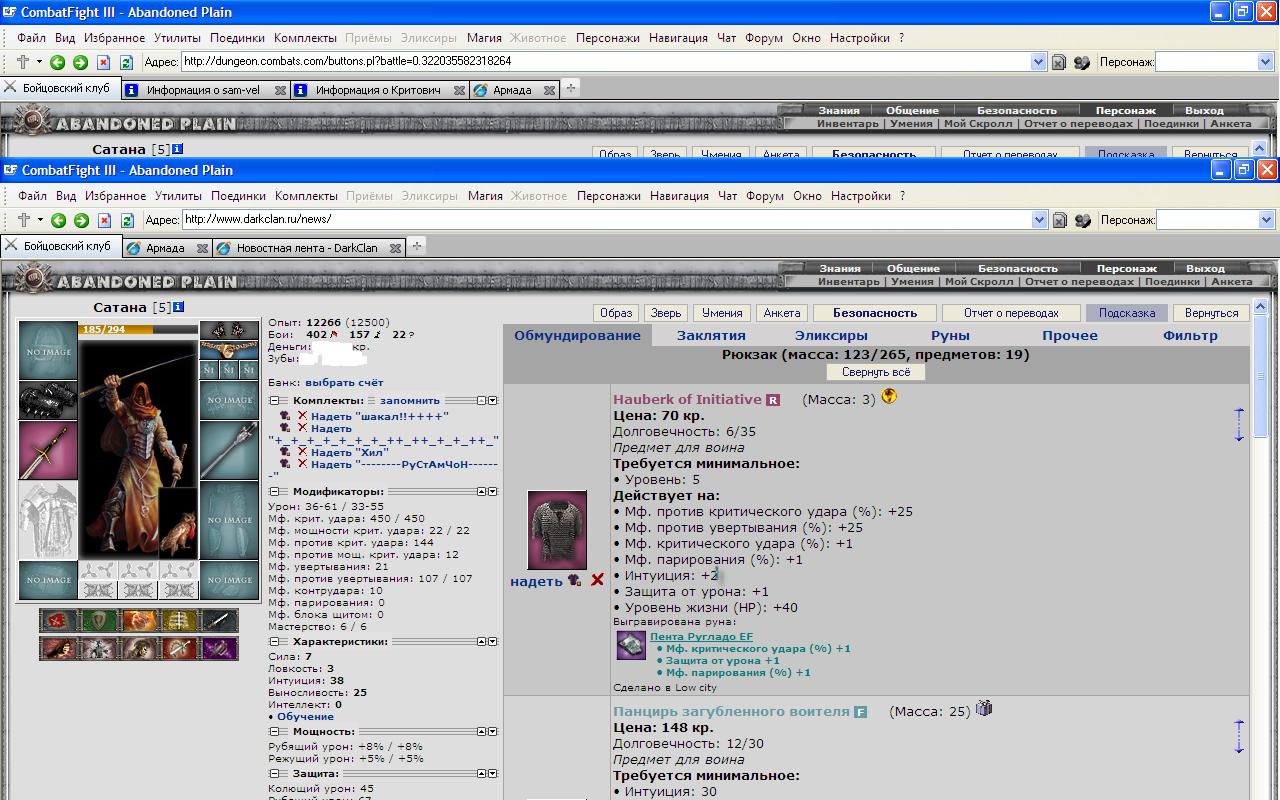Delete the "Хил" set with red X
Screen dimensions: 1280x800
tap(302, 452)
